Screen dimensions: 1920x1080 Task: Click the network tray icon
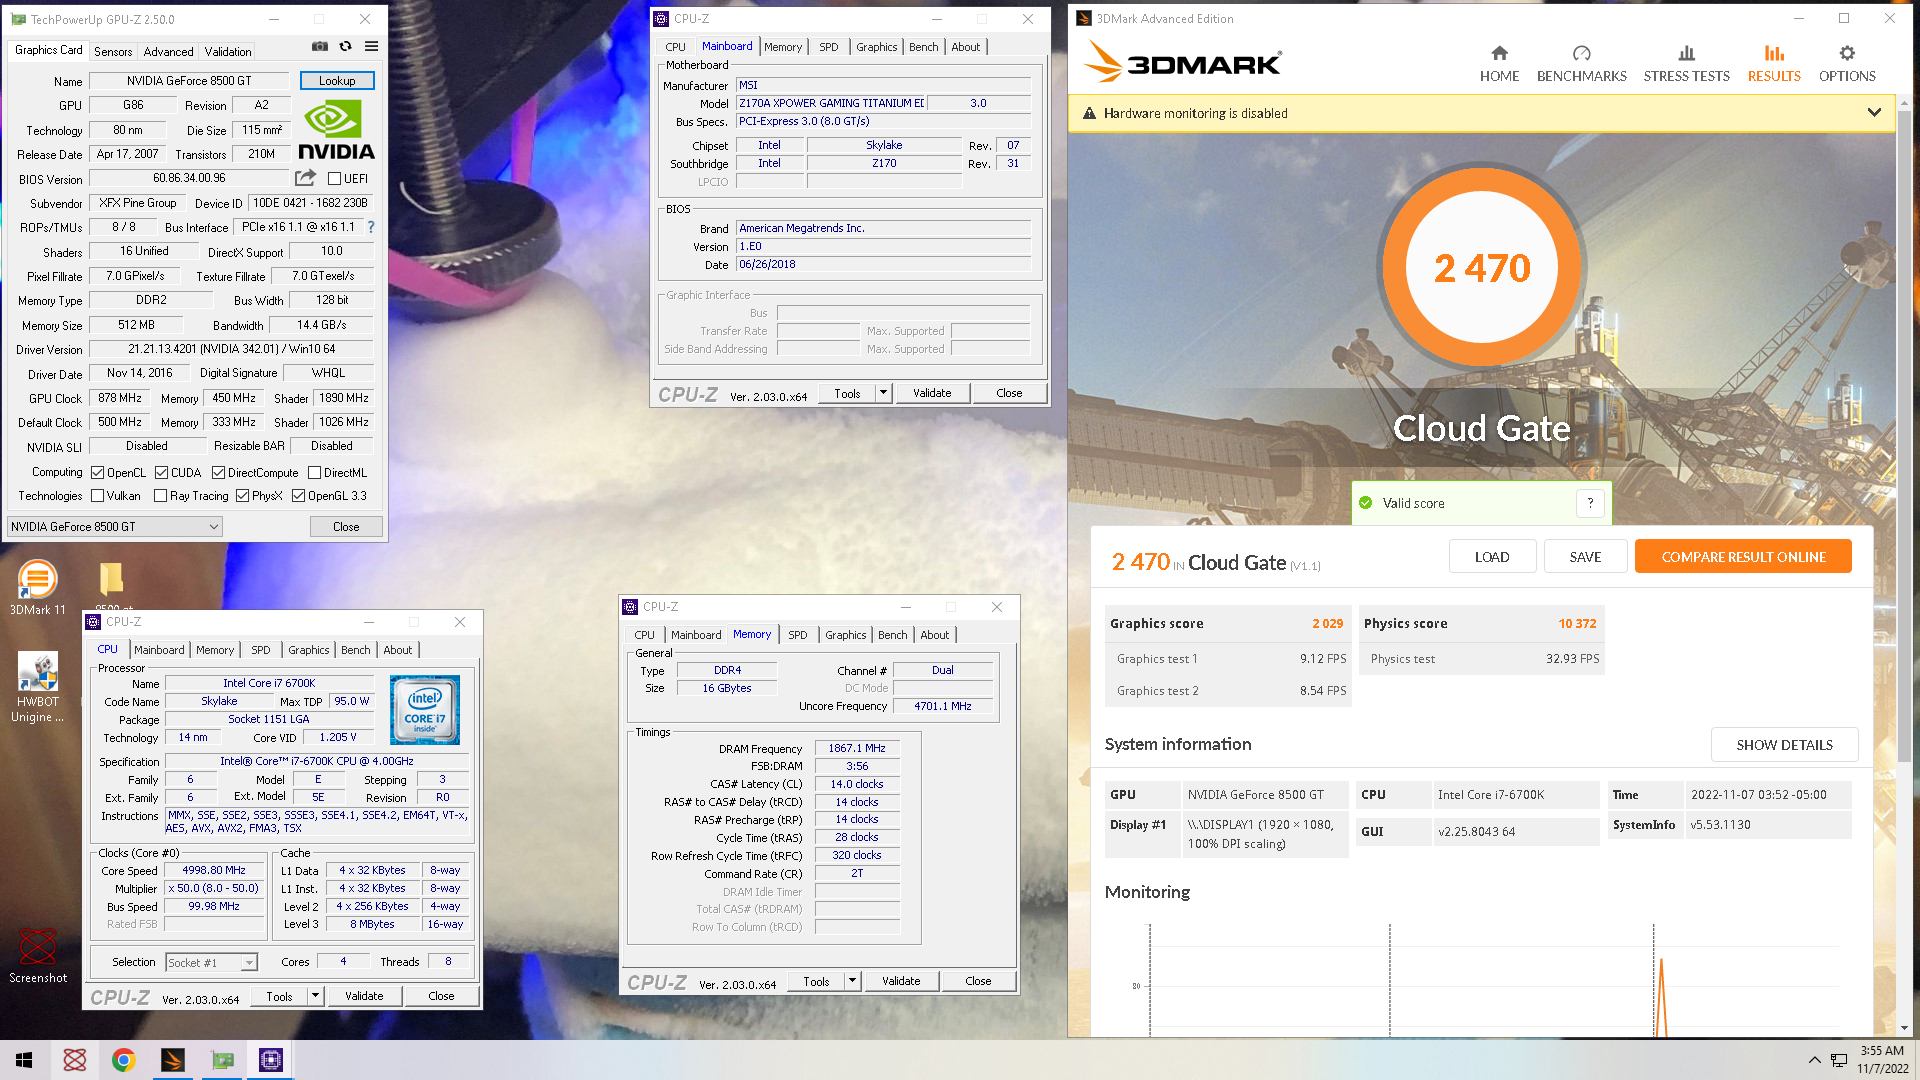coord(1838,1060)
